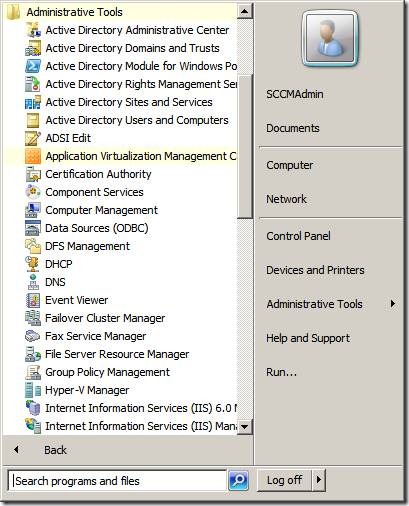Viewport: 409px width, 506px height.
Task: Click the user account picture
Action: (330, 38)
